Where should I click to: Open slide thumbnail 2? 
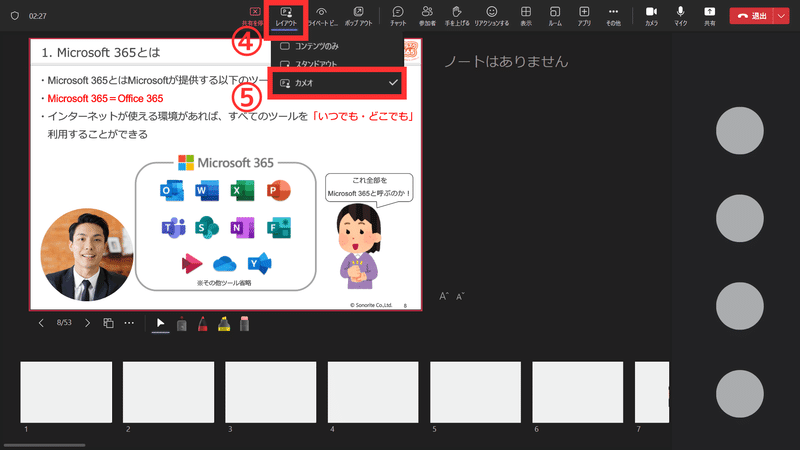pyautogui.click(x=168, y=392)
